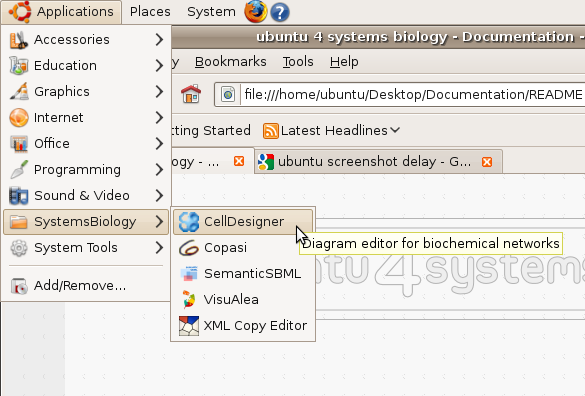Click the System Tools gear icon
The height and width of the screenshot is (396, 585).
(19, 247)
